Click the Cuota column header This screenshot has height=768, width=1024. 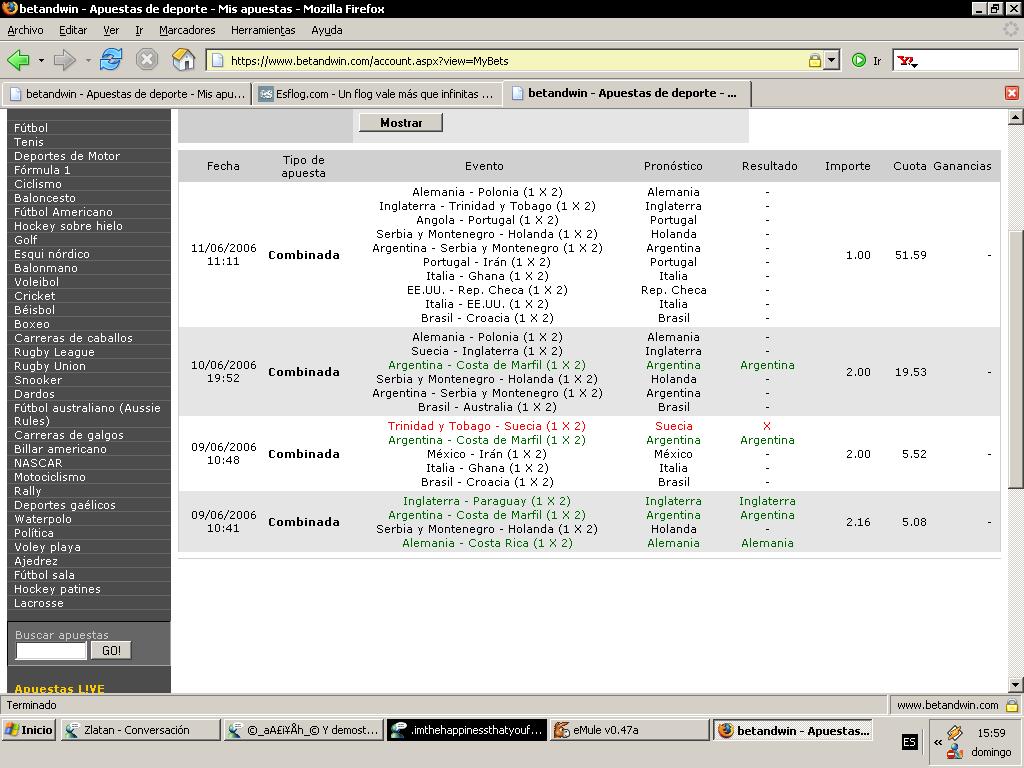[x=910, y=166]
